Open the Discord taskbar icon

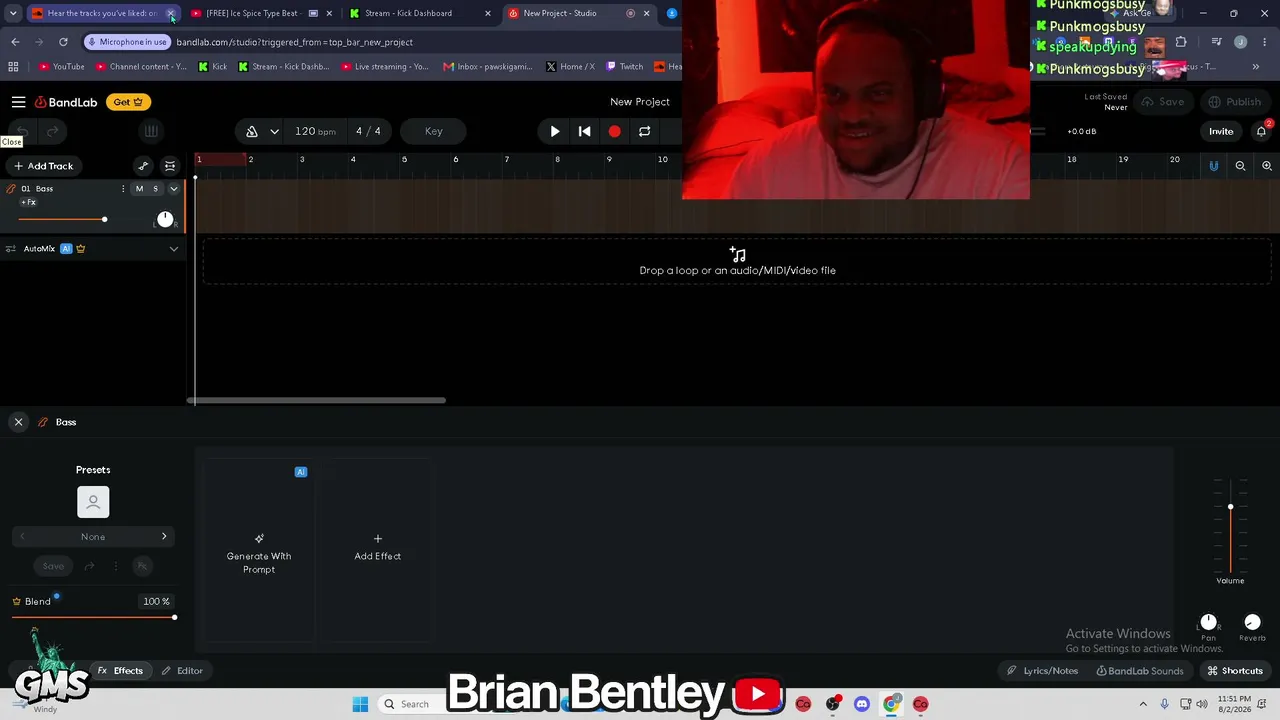[862, 704]
